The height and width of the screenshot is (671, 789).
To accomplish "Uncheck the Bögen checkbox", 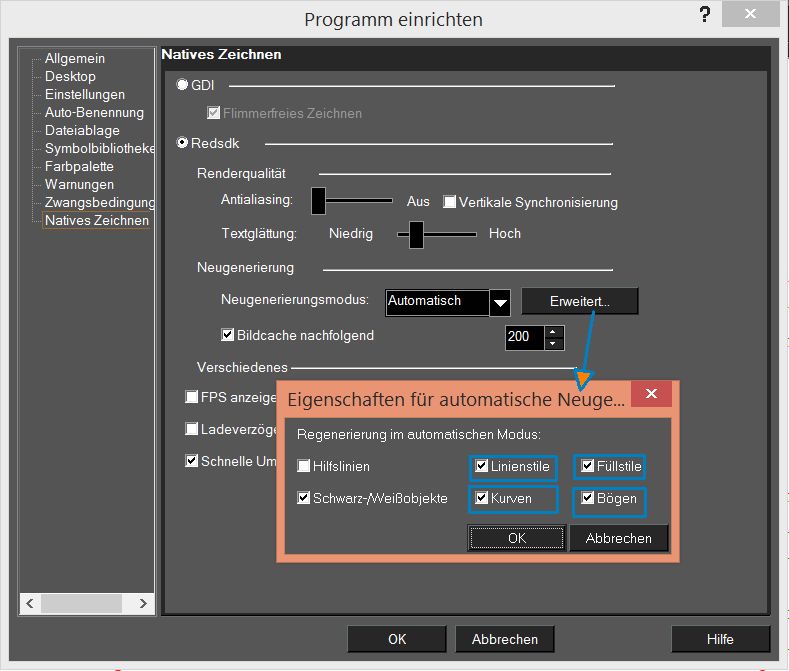I will pos(588,498).
